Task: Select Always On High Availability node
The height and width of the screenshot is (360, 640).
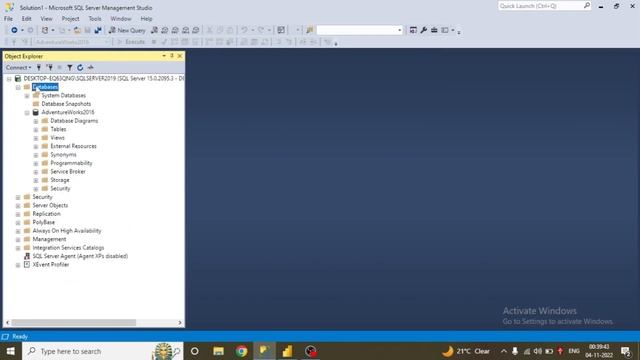Action: 67,231
